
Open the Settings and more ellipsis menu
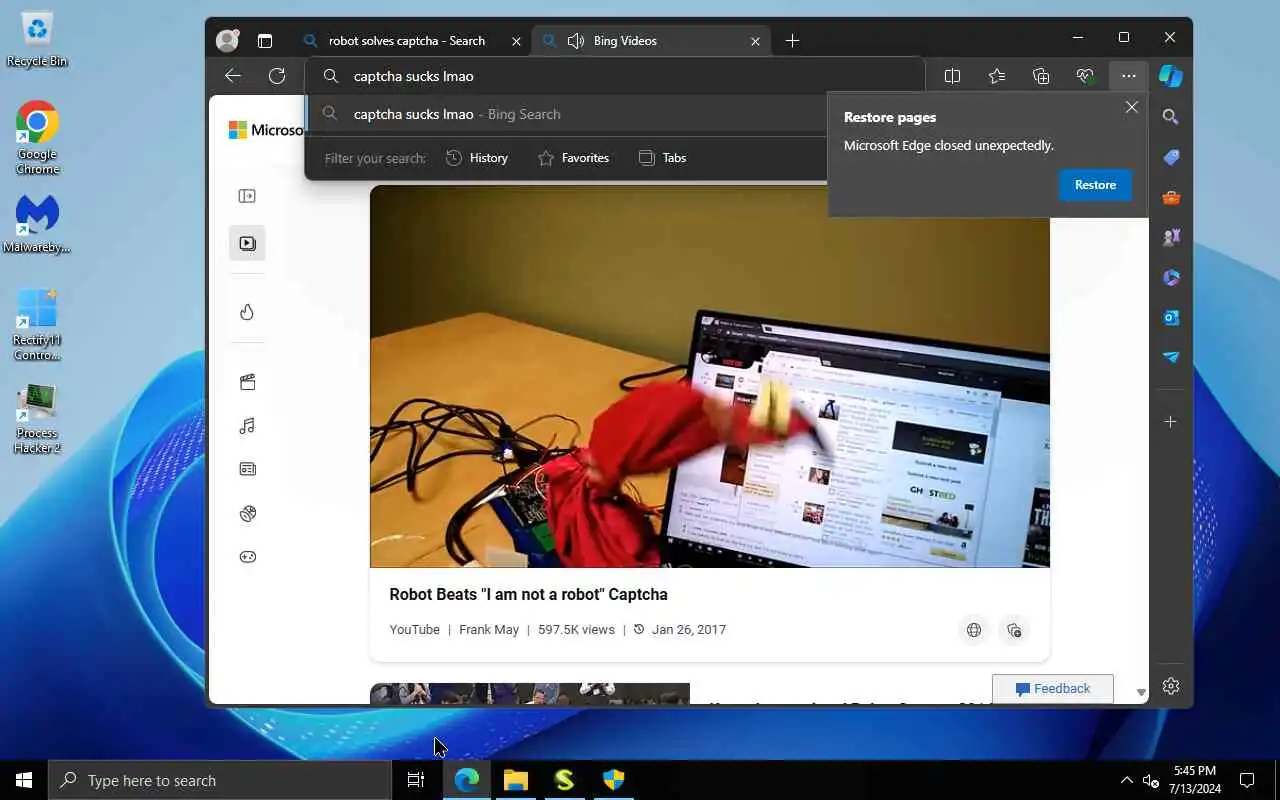1129,76
